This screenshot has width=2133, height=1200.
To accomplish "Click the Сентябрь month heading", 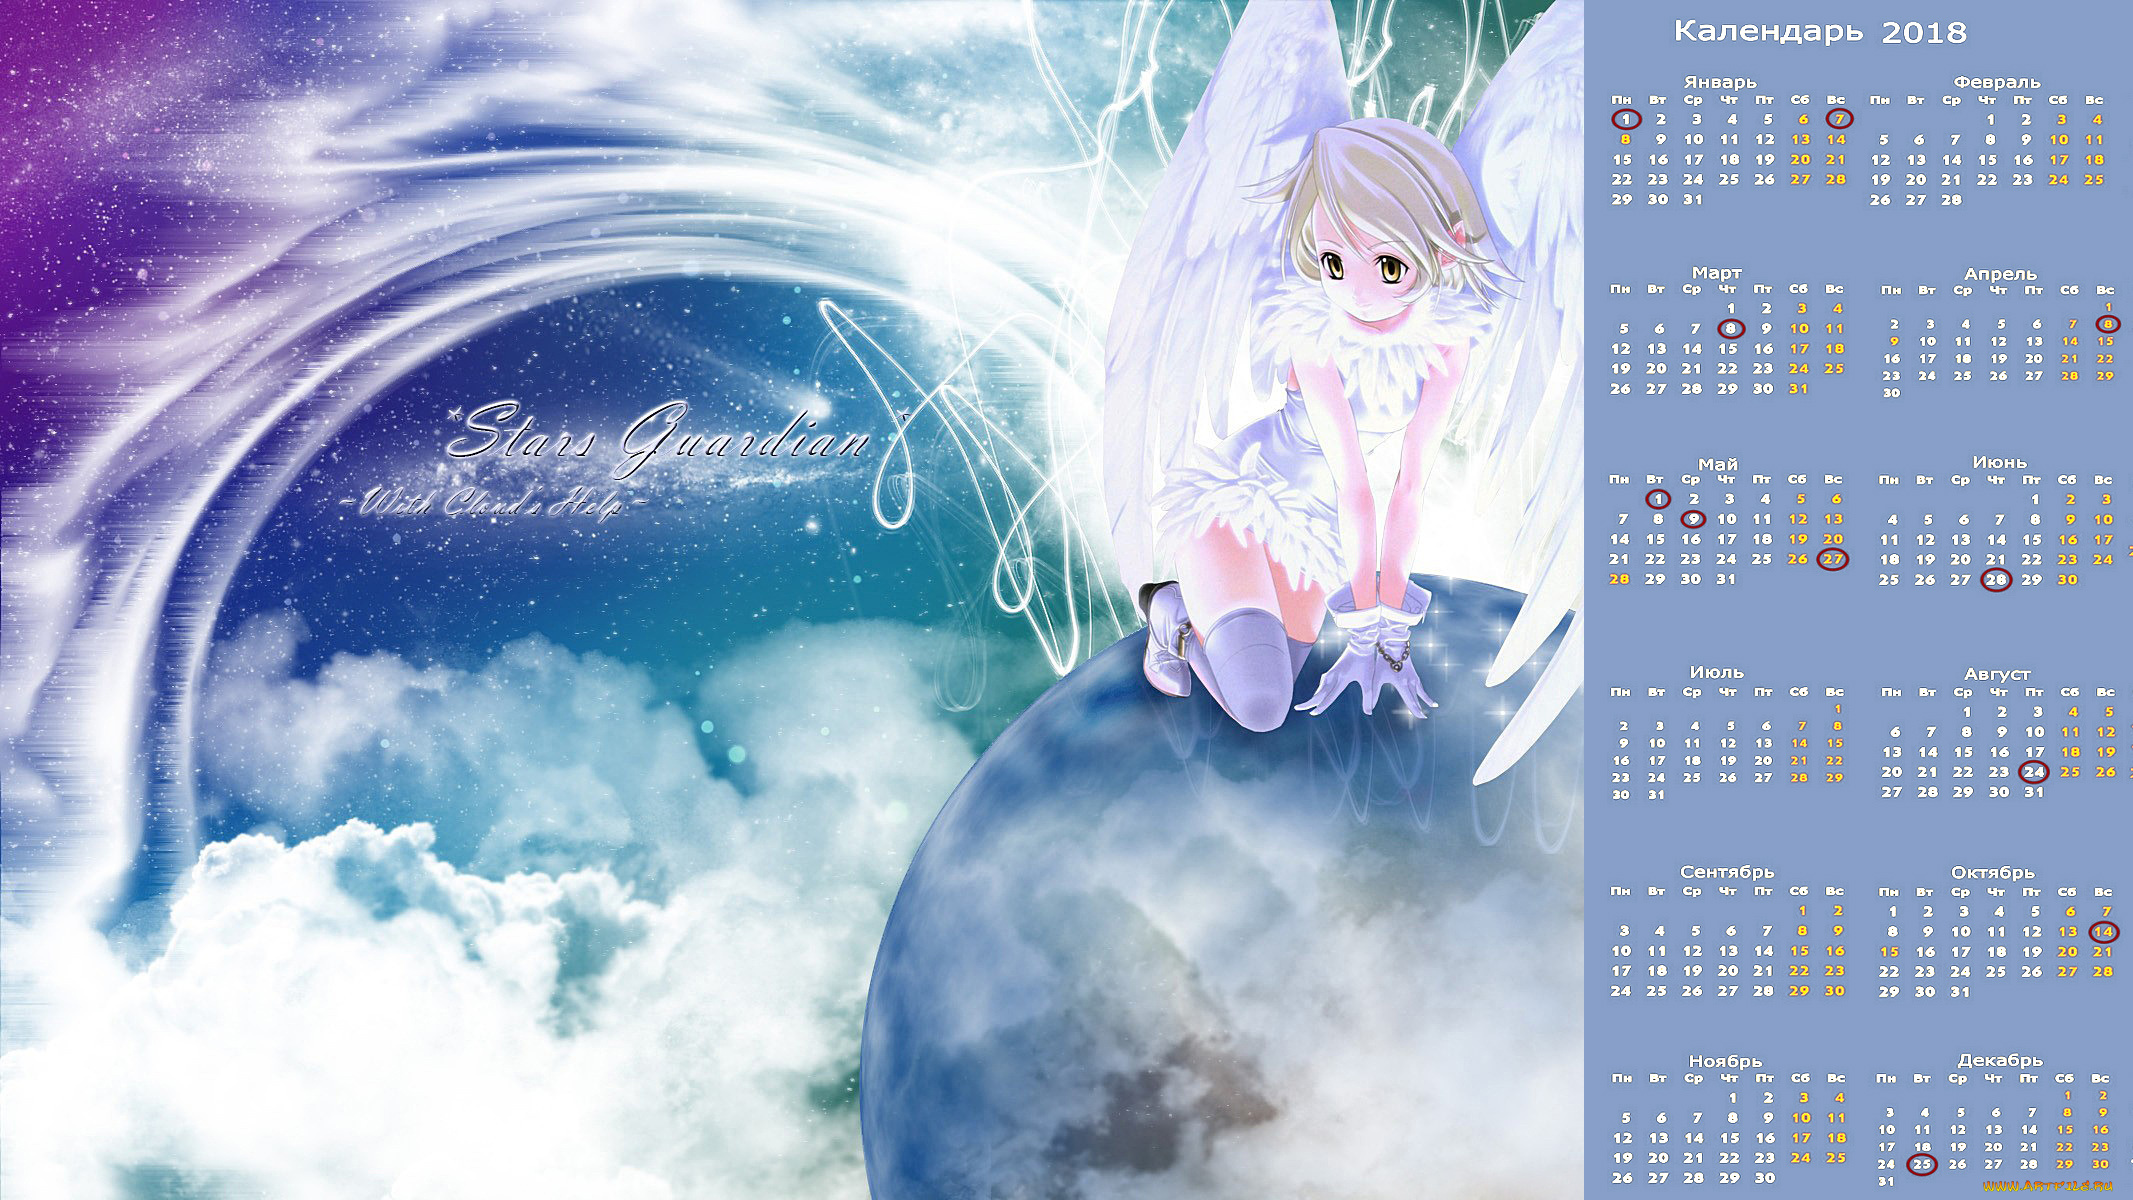I will click(x=1727, y=872).
